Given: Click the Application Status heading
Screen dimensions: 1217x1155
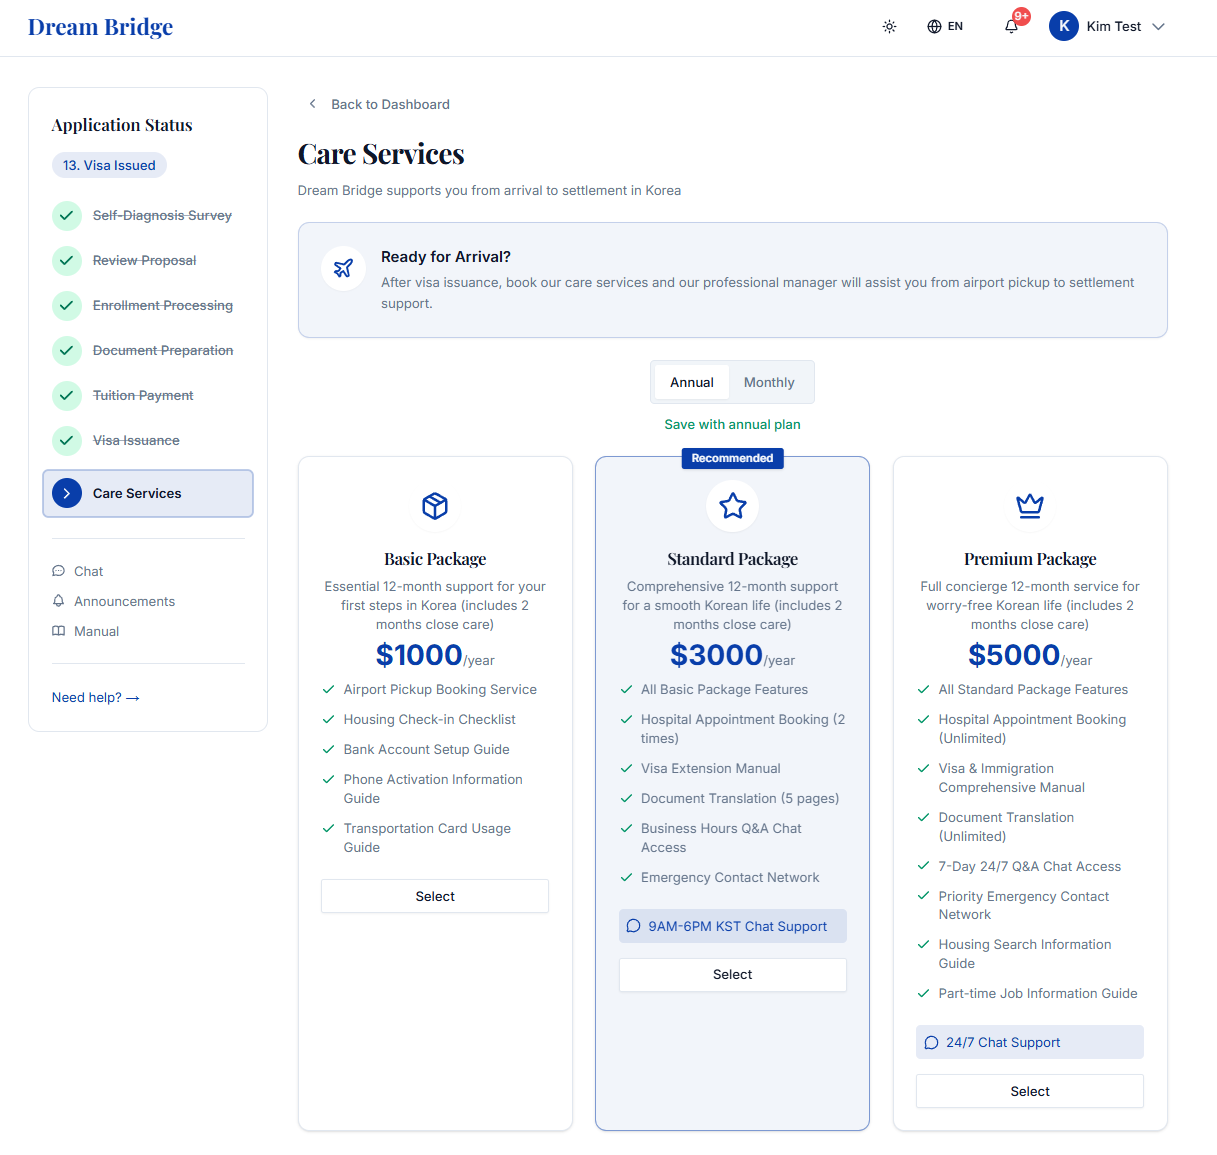Looking at the screenshot, I should [x=122, y=125].
